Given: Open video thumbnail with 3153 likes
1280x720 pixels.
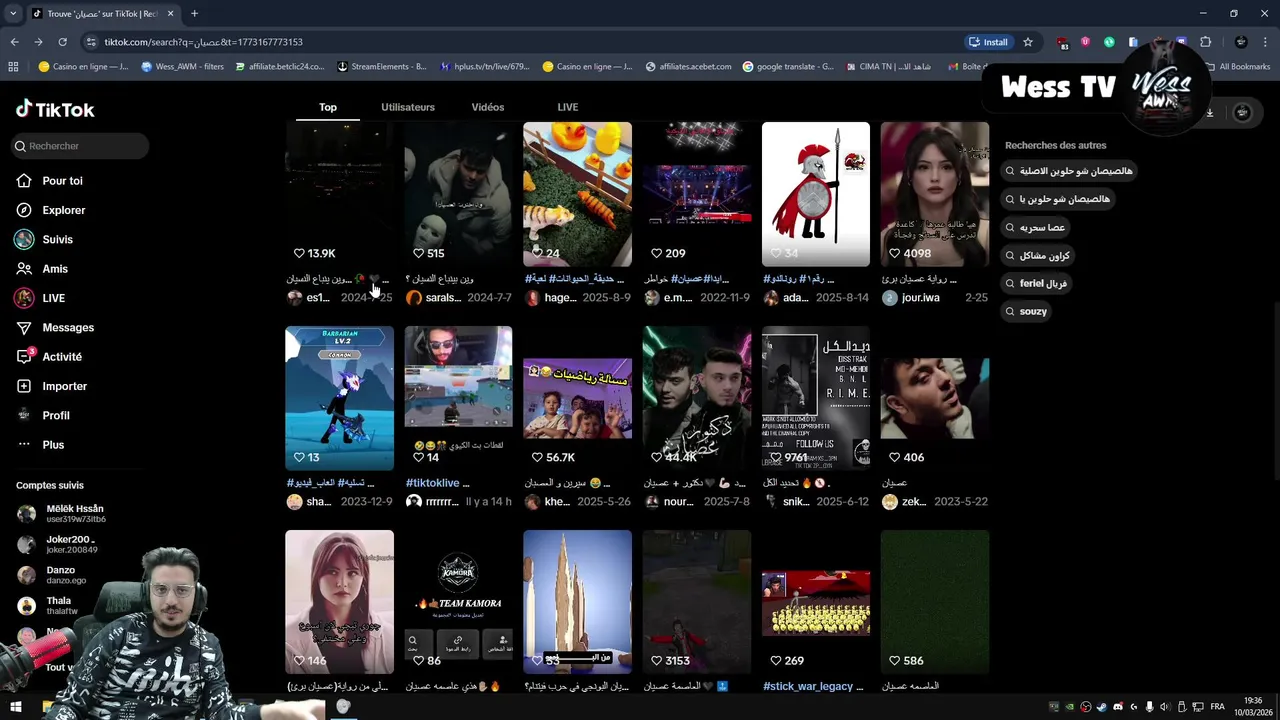Looking at the screenshot, I should (697, 602).
